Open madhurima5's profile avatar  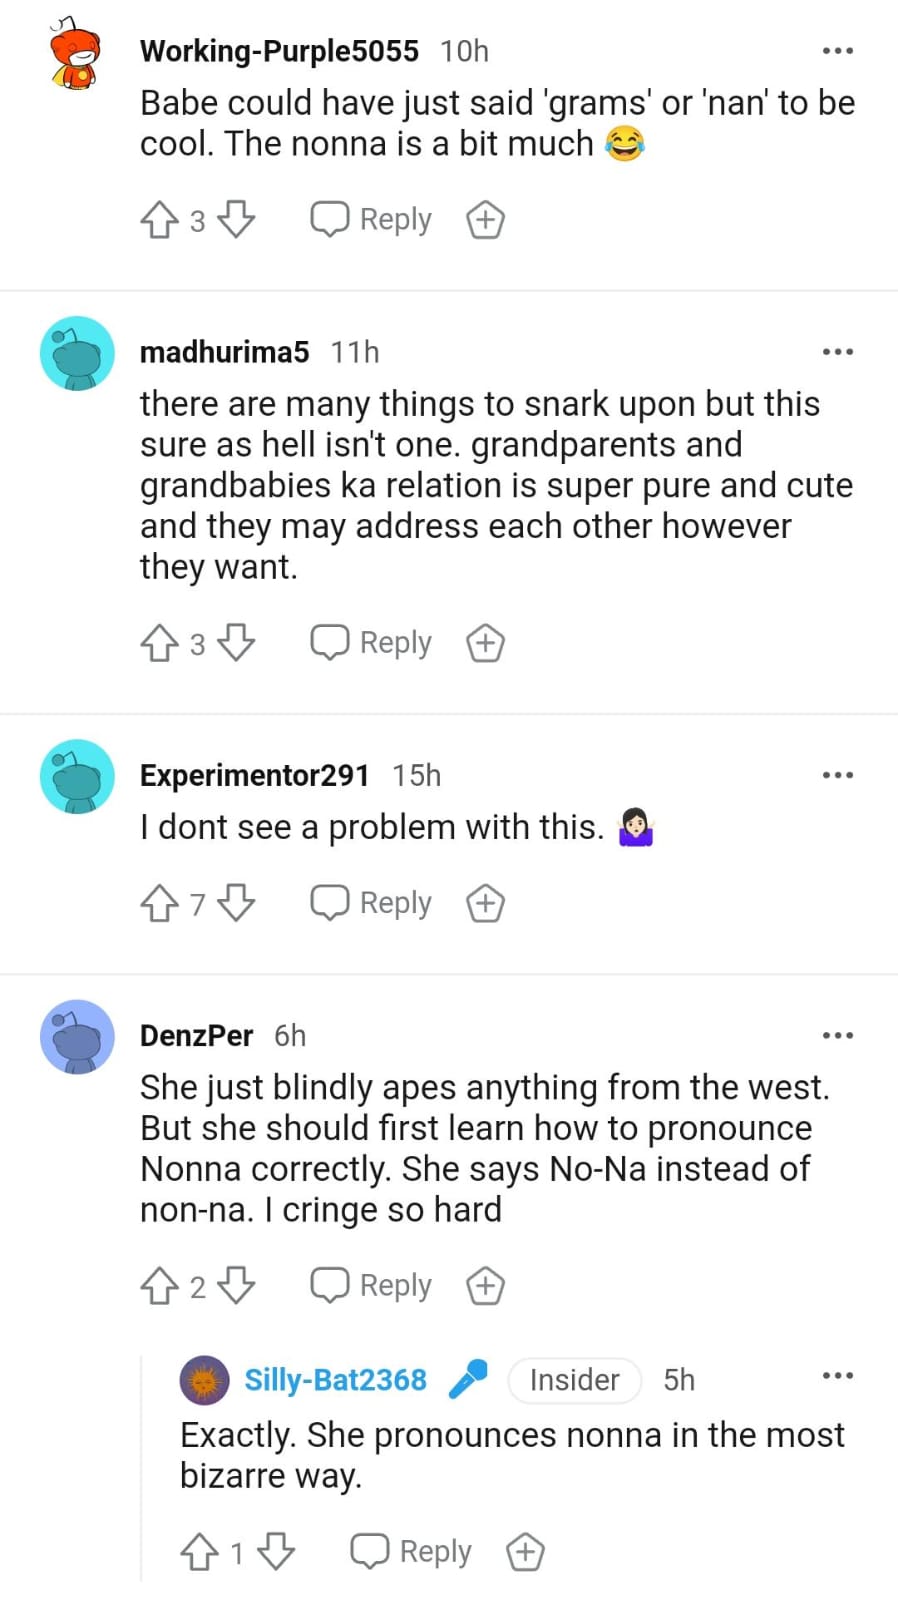point(77,354)
